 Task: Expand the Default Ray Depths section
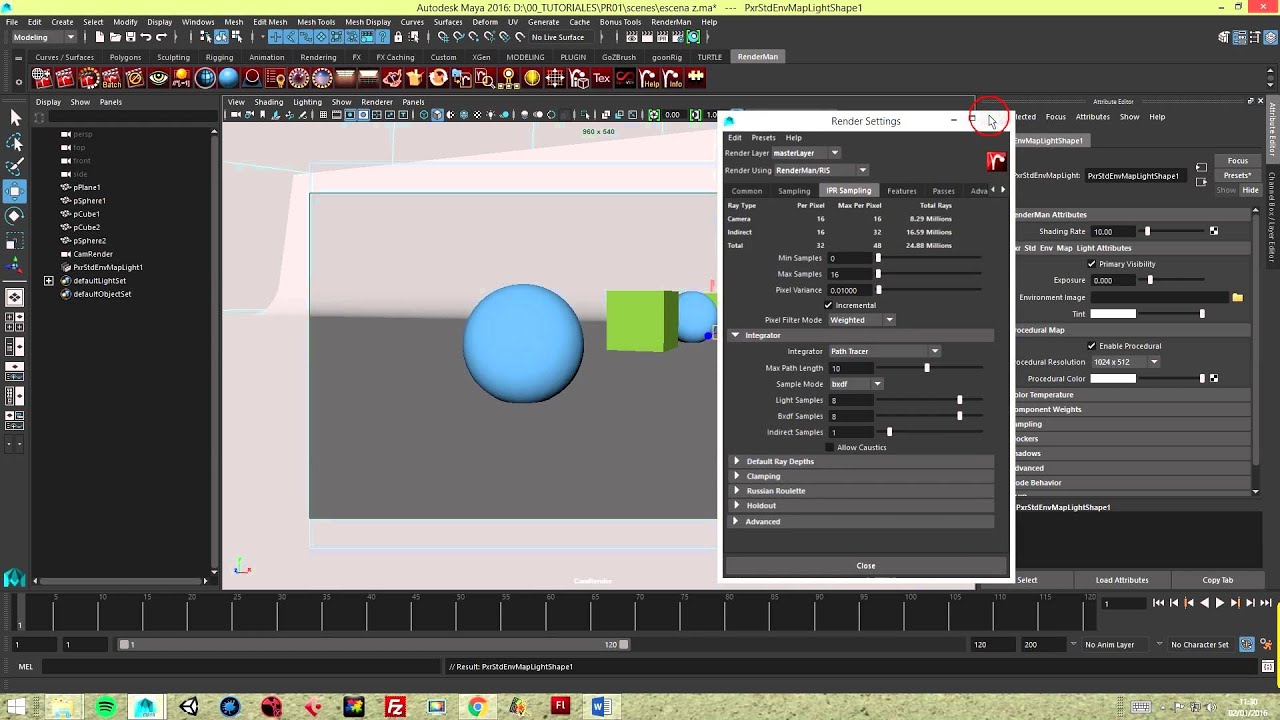pos(737,461)
